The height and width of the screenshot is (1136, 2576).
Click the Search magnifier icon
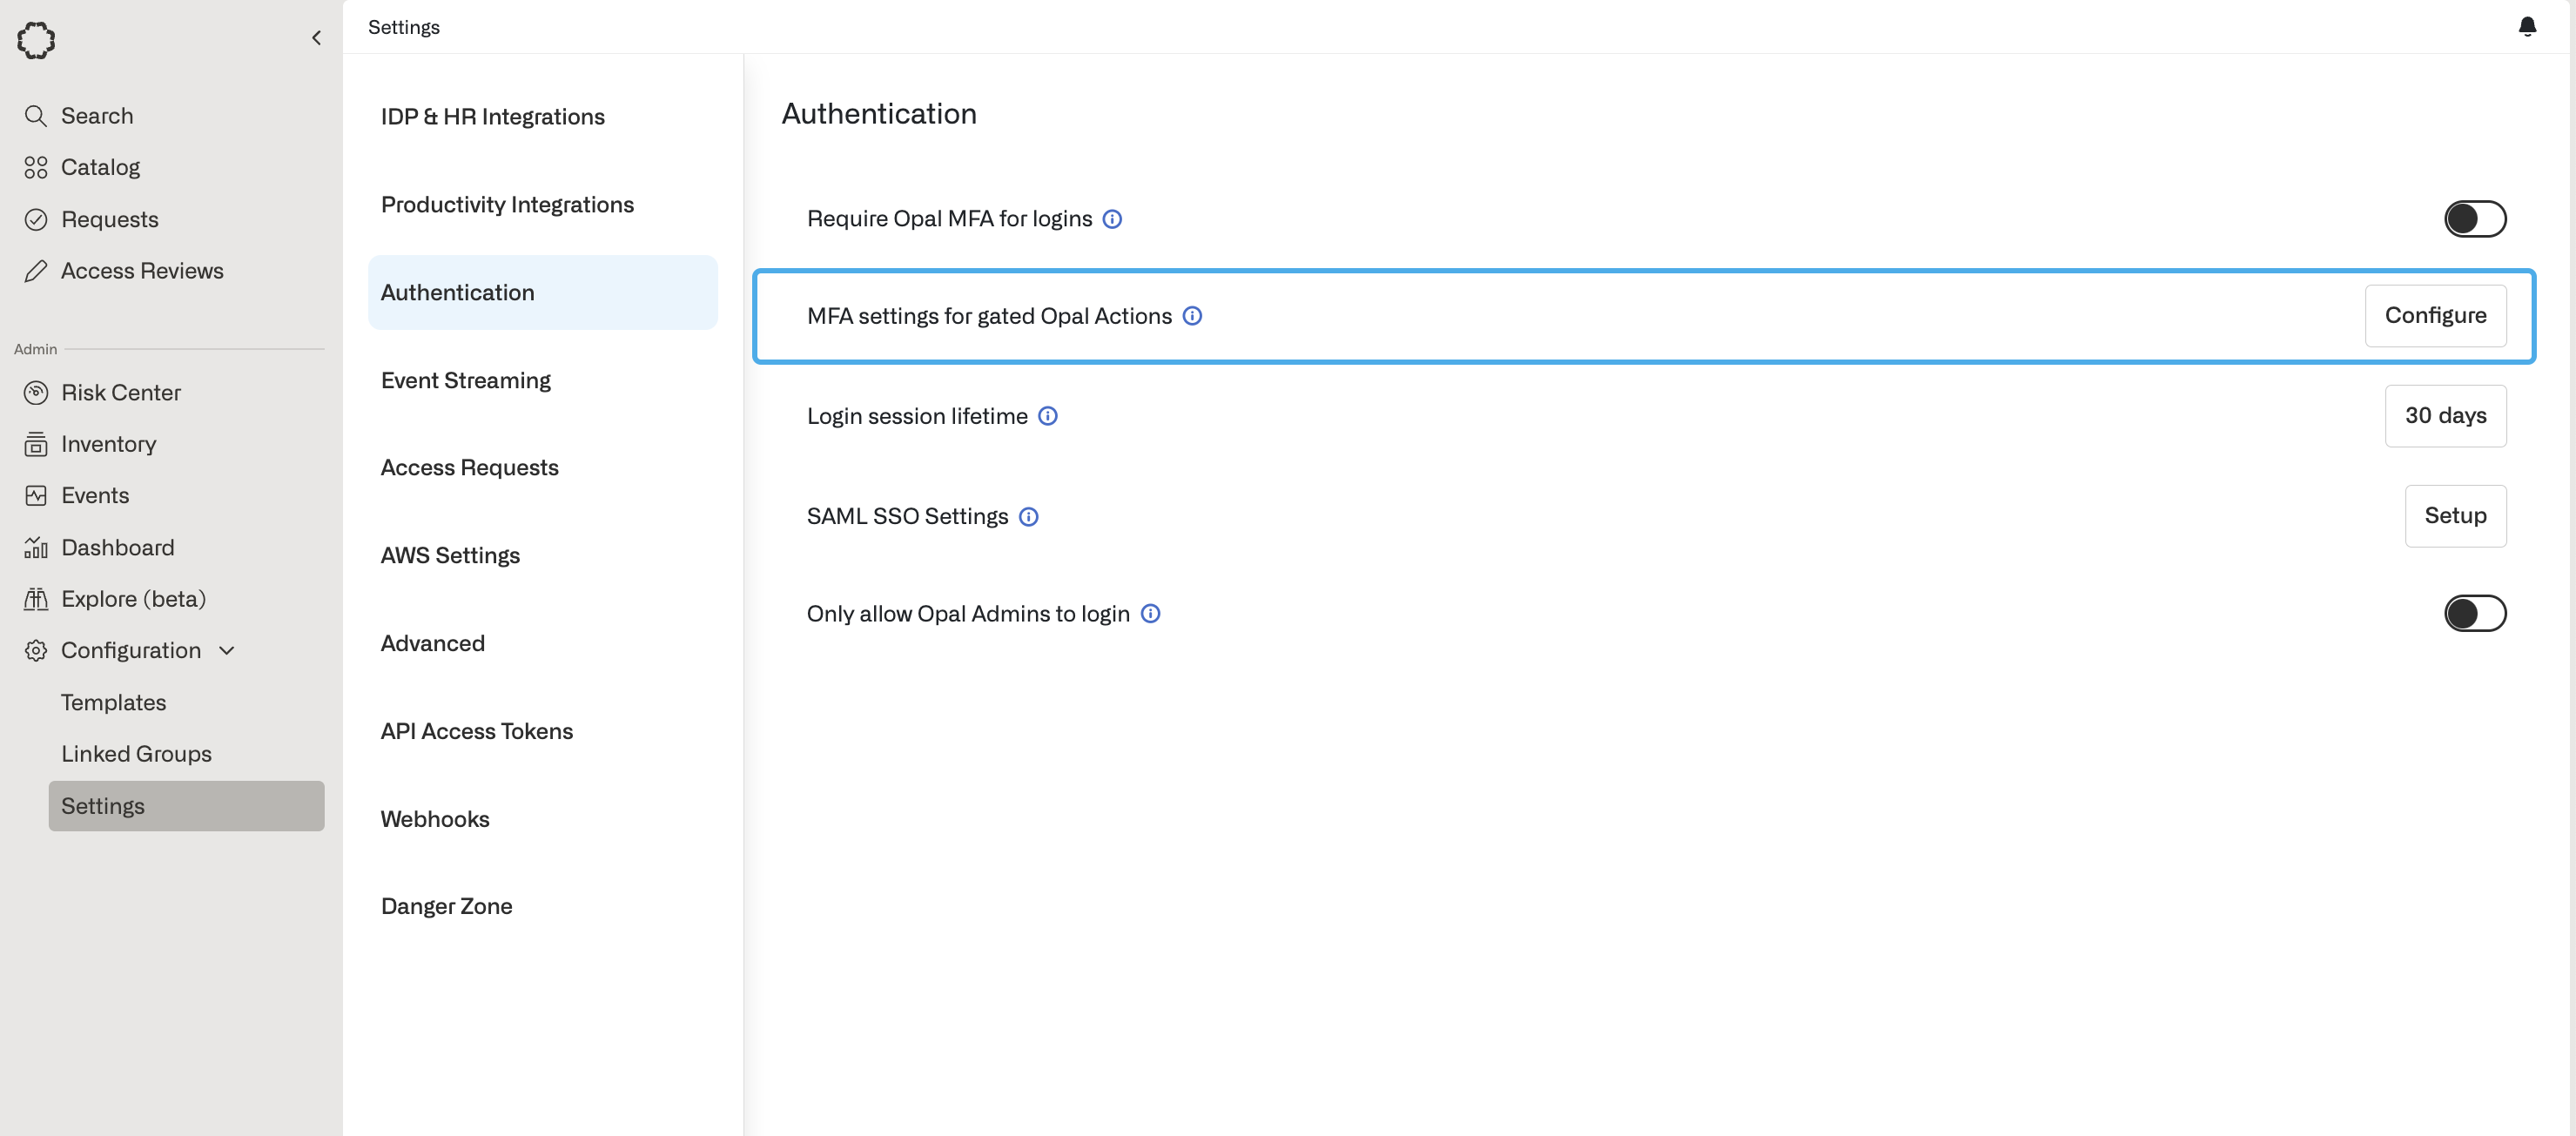[36, 116]
